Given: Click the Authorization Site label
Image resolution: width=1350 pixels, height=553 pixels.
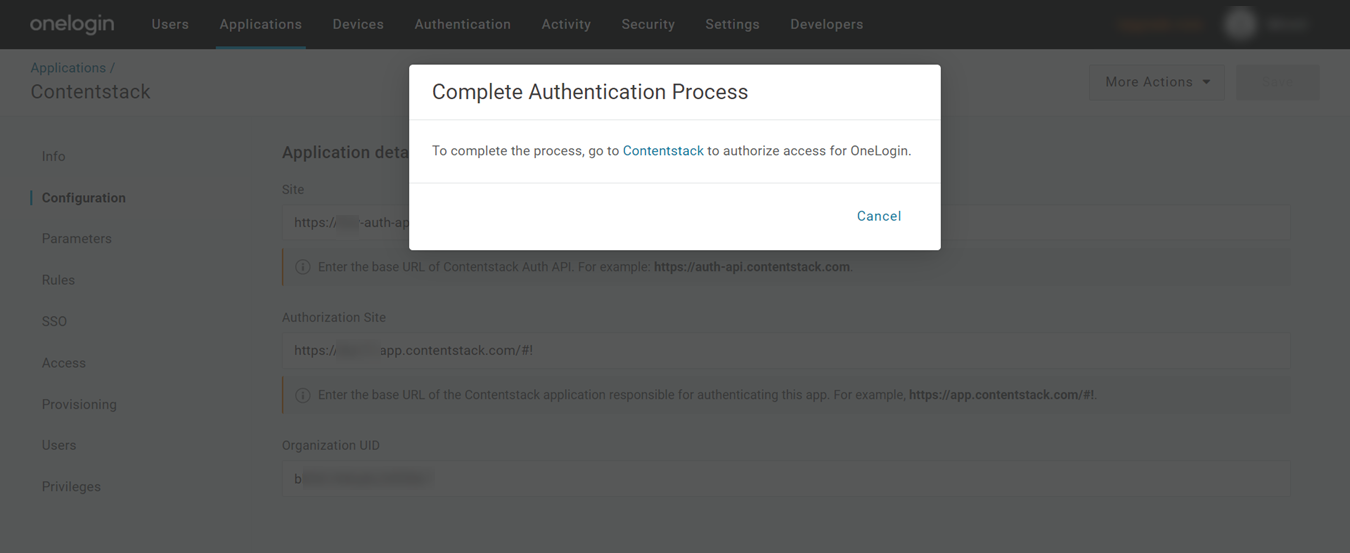Looking at the screenshot, I should point(334,318).
